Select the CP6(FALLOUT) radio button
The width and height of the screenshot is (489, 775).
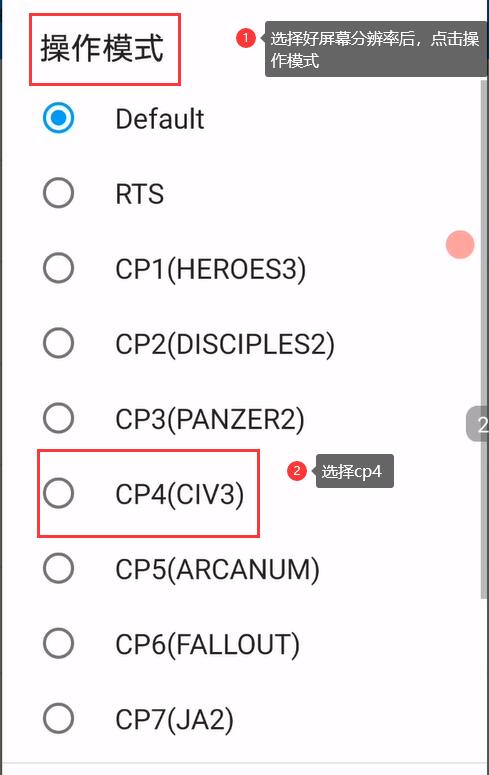pos(58,644)
